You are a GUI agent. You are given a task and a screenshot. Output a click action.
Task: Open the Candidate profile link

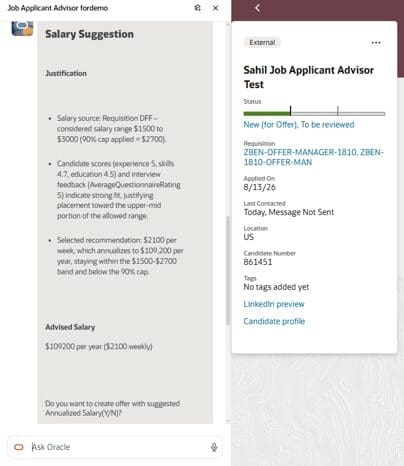[x=274, y=321]
